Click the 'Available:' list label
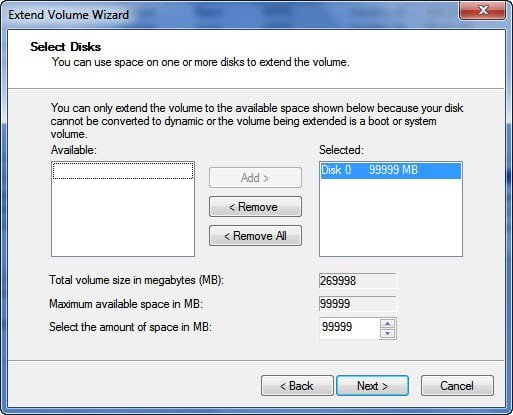This screenshot has width=513, height=415. point(74,150)
